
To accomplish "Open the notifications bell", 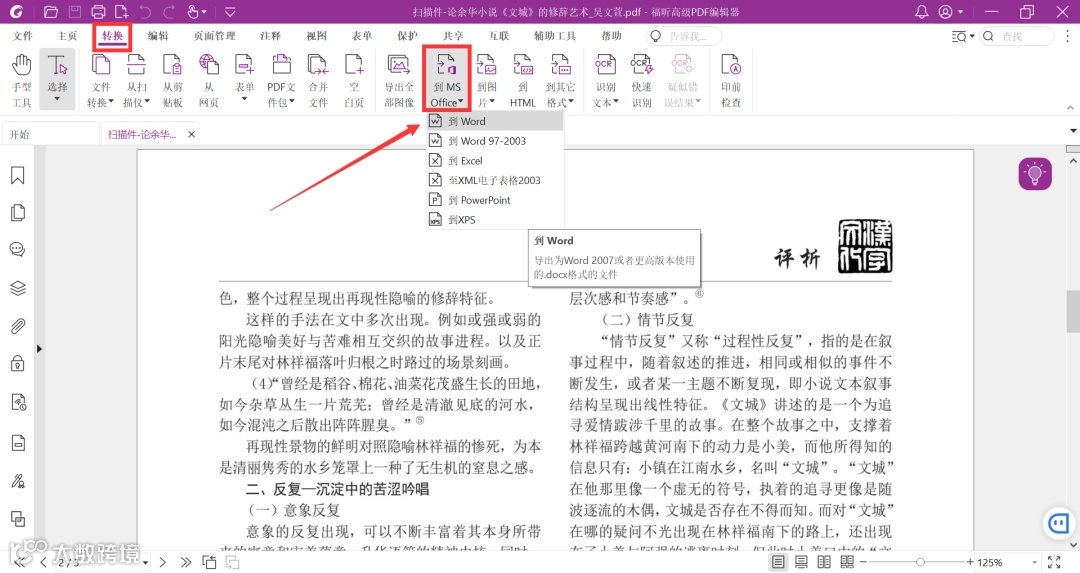I will pyautogui.click(x=921, y=12).
